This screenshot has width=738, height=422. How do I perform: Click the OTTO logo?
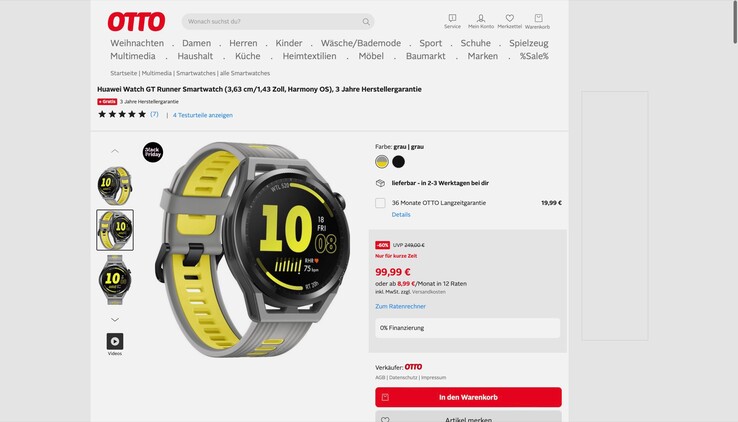tap(136, 22)
